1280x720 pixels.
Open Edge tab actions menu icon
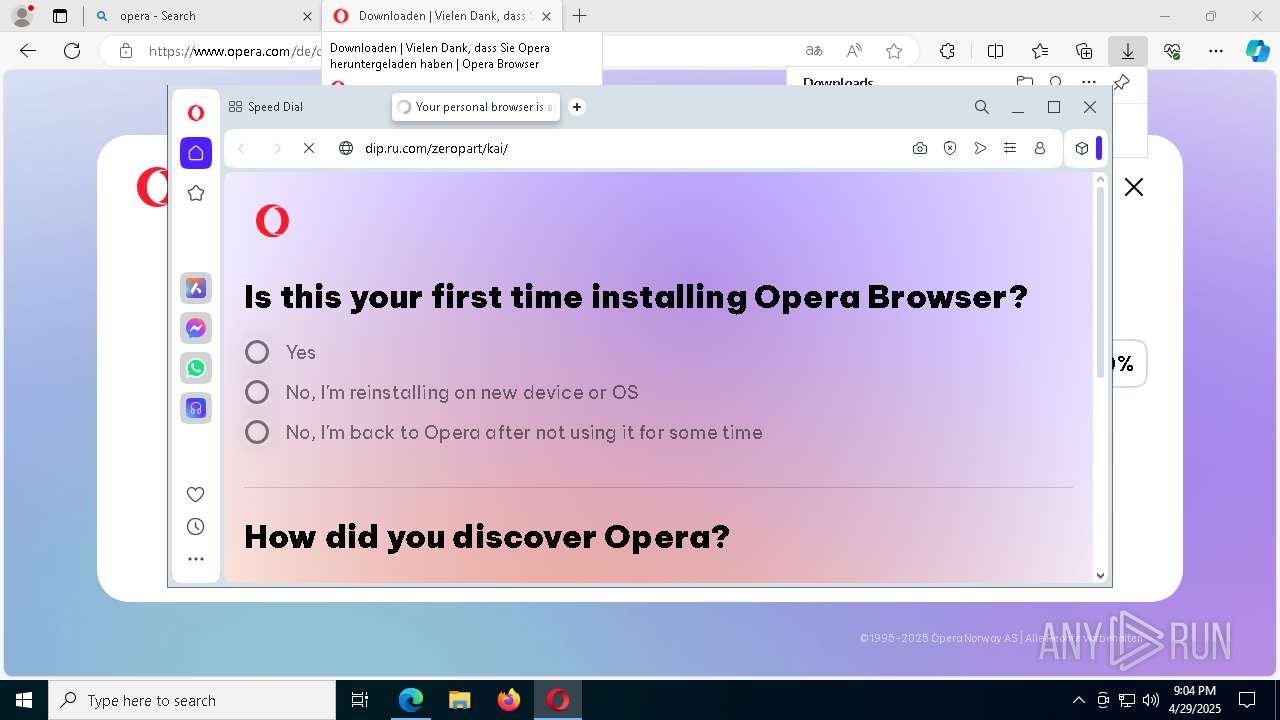tap(60, 16)
